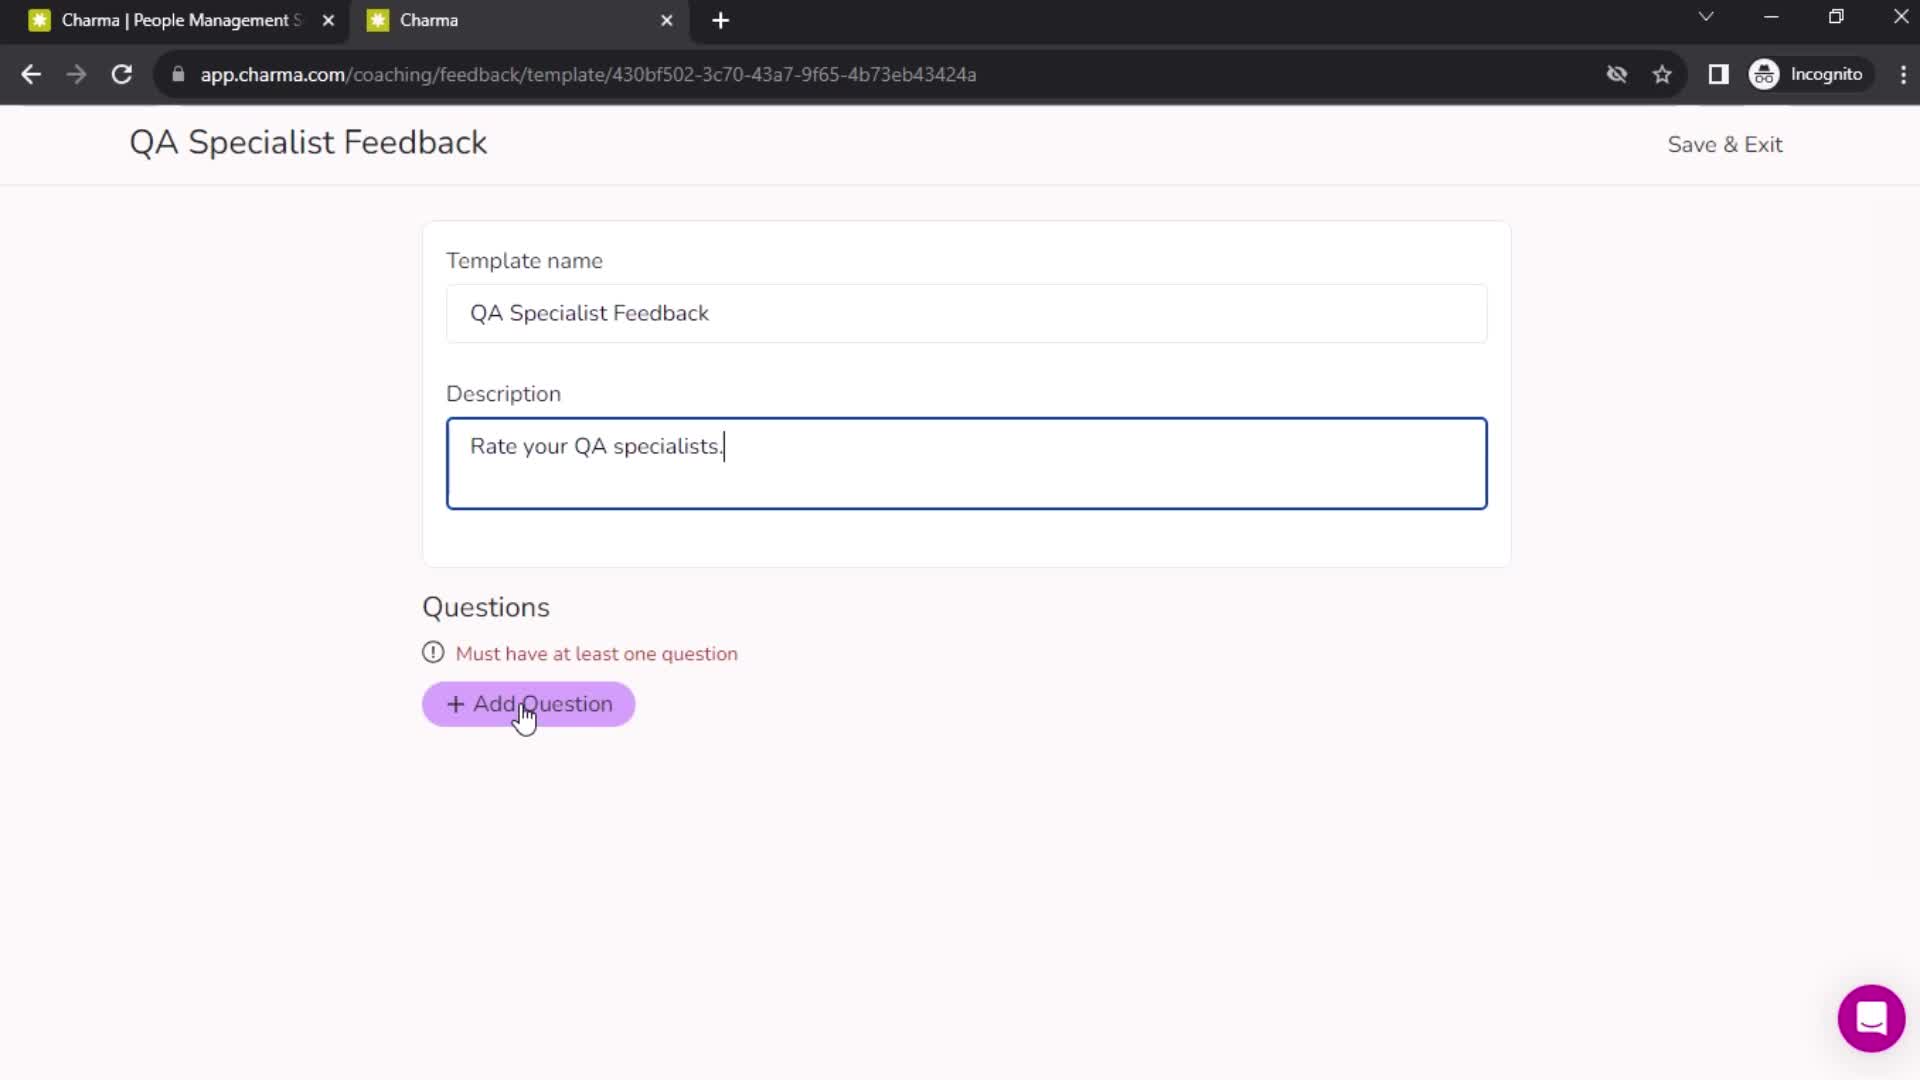
Task: Focus the Template name input field
Action: 966,313
